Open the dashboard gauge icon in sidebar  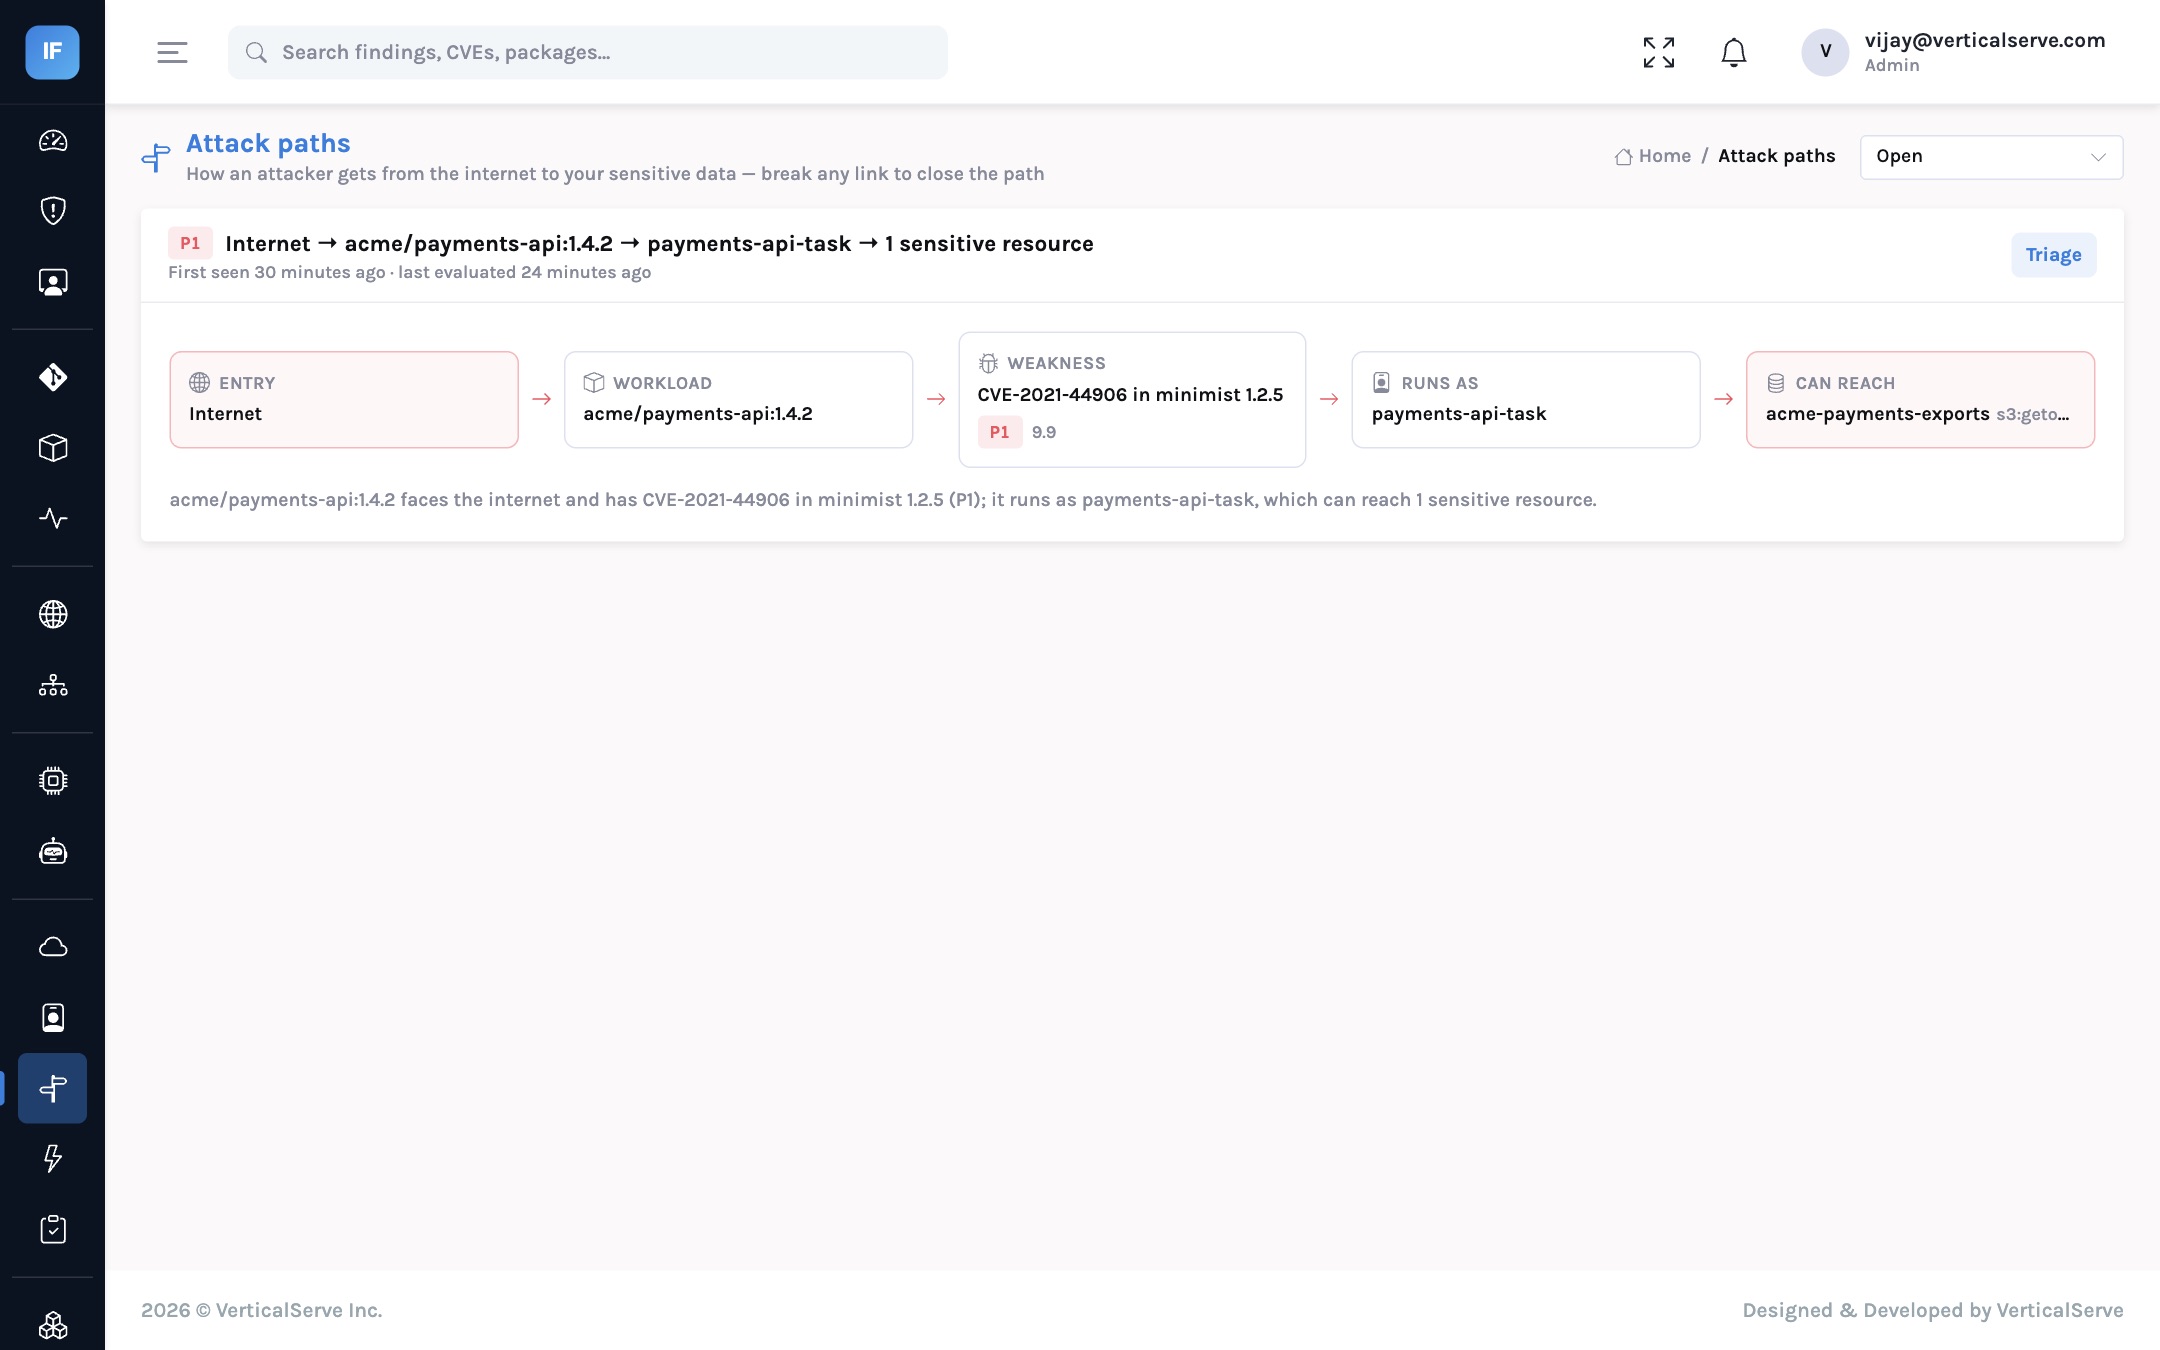53,141
